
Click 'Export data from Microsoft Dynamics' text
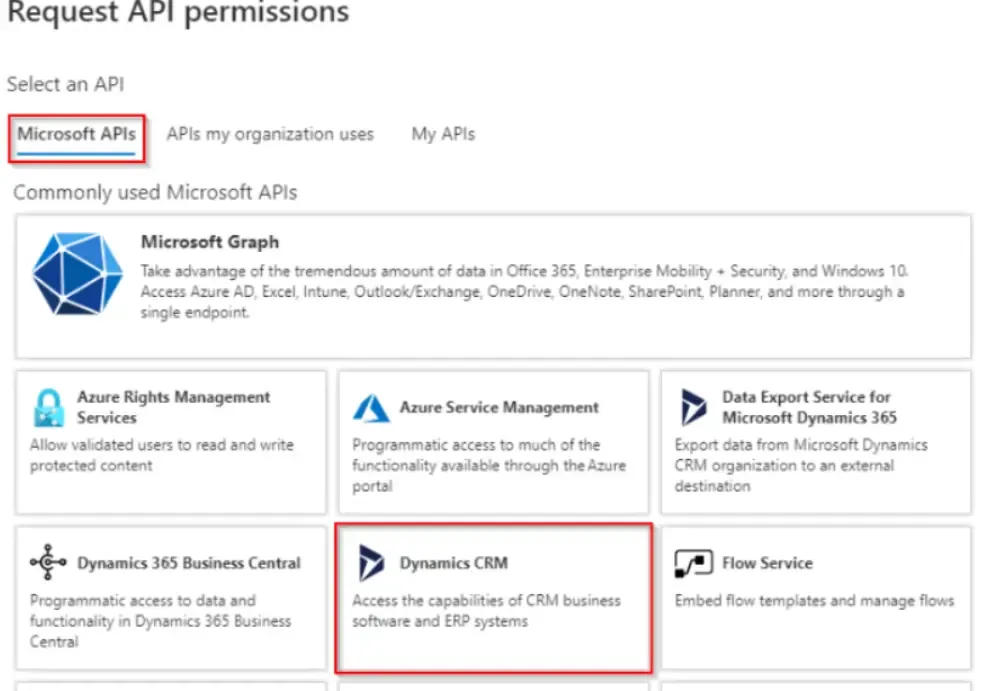tap(801, 445)
